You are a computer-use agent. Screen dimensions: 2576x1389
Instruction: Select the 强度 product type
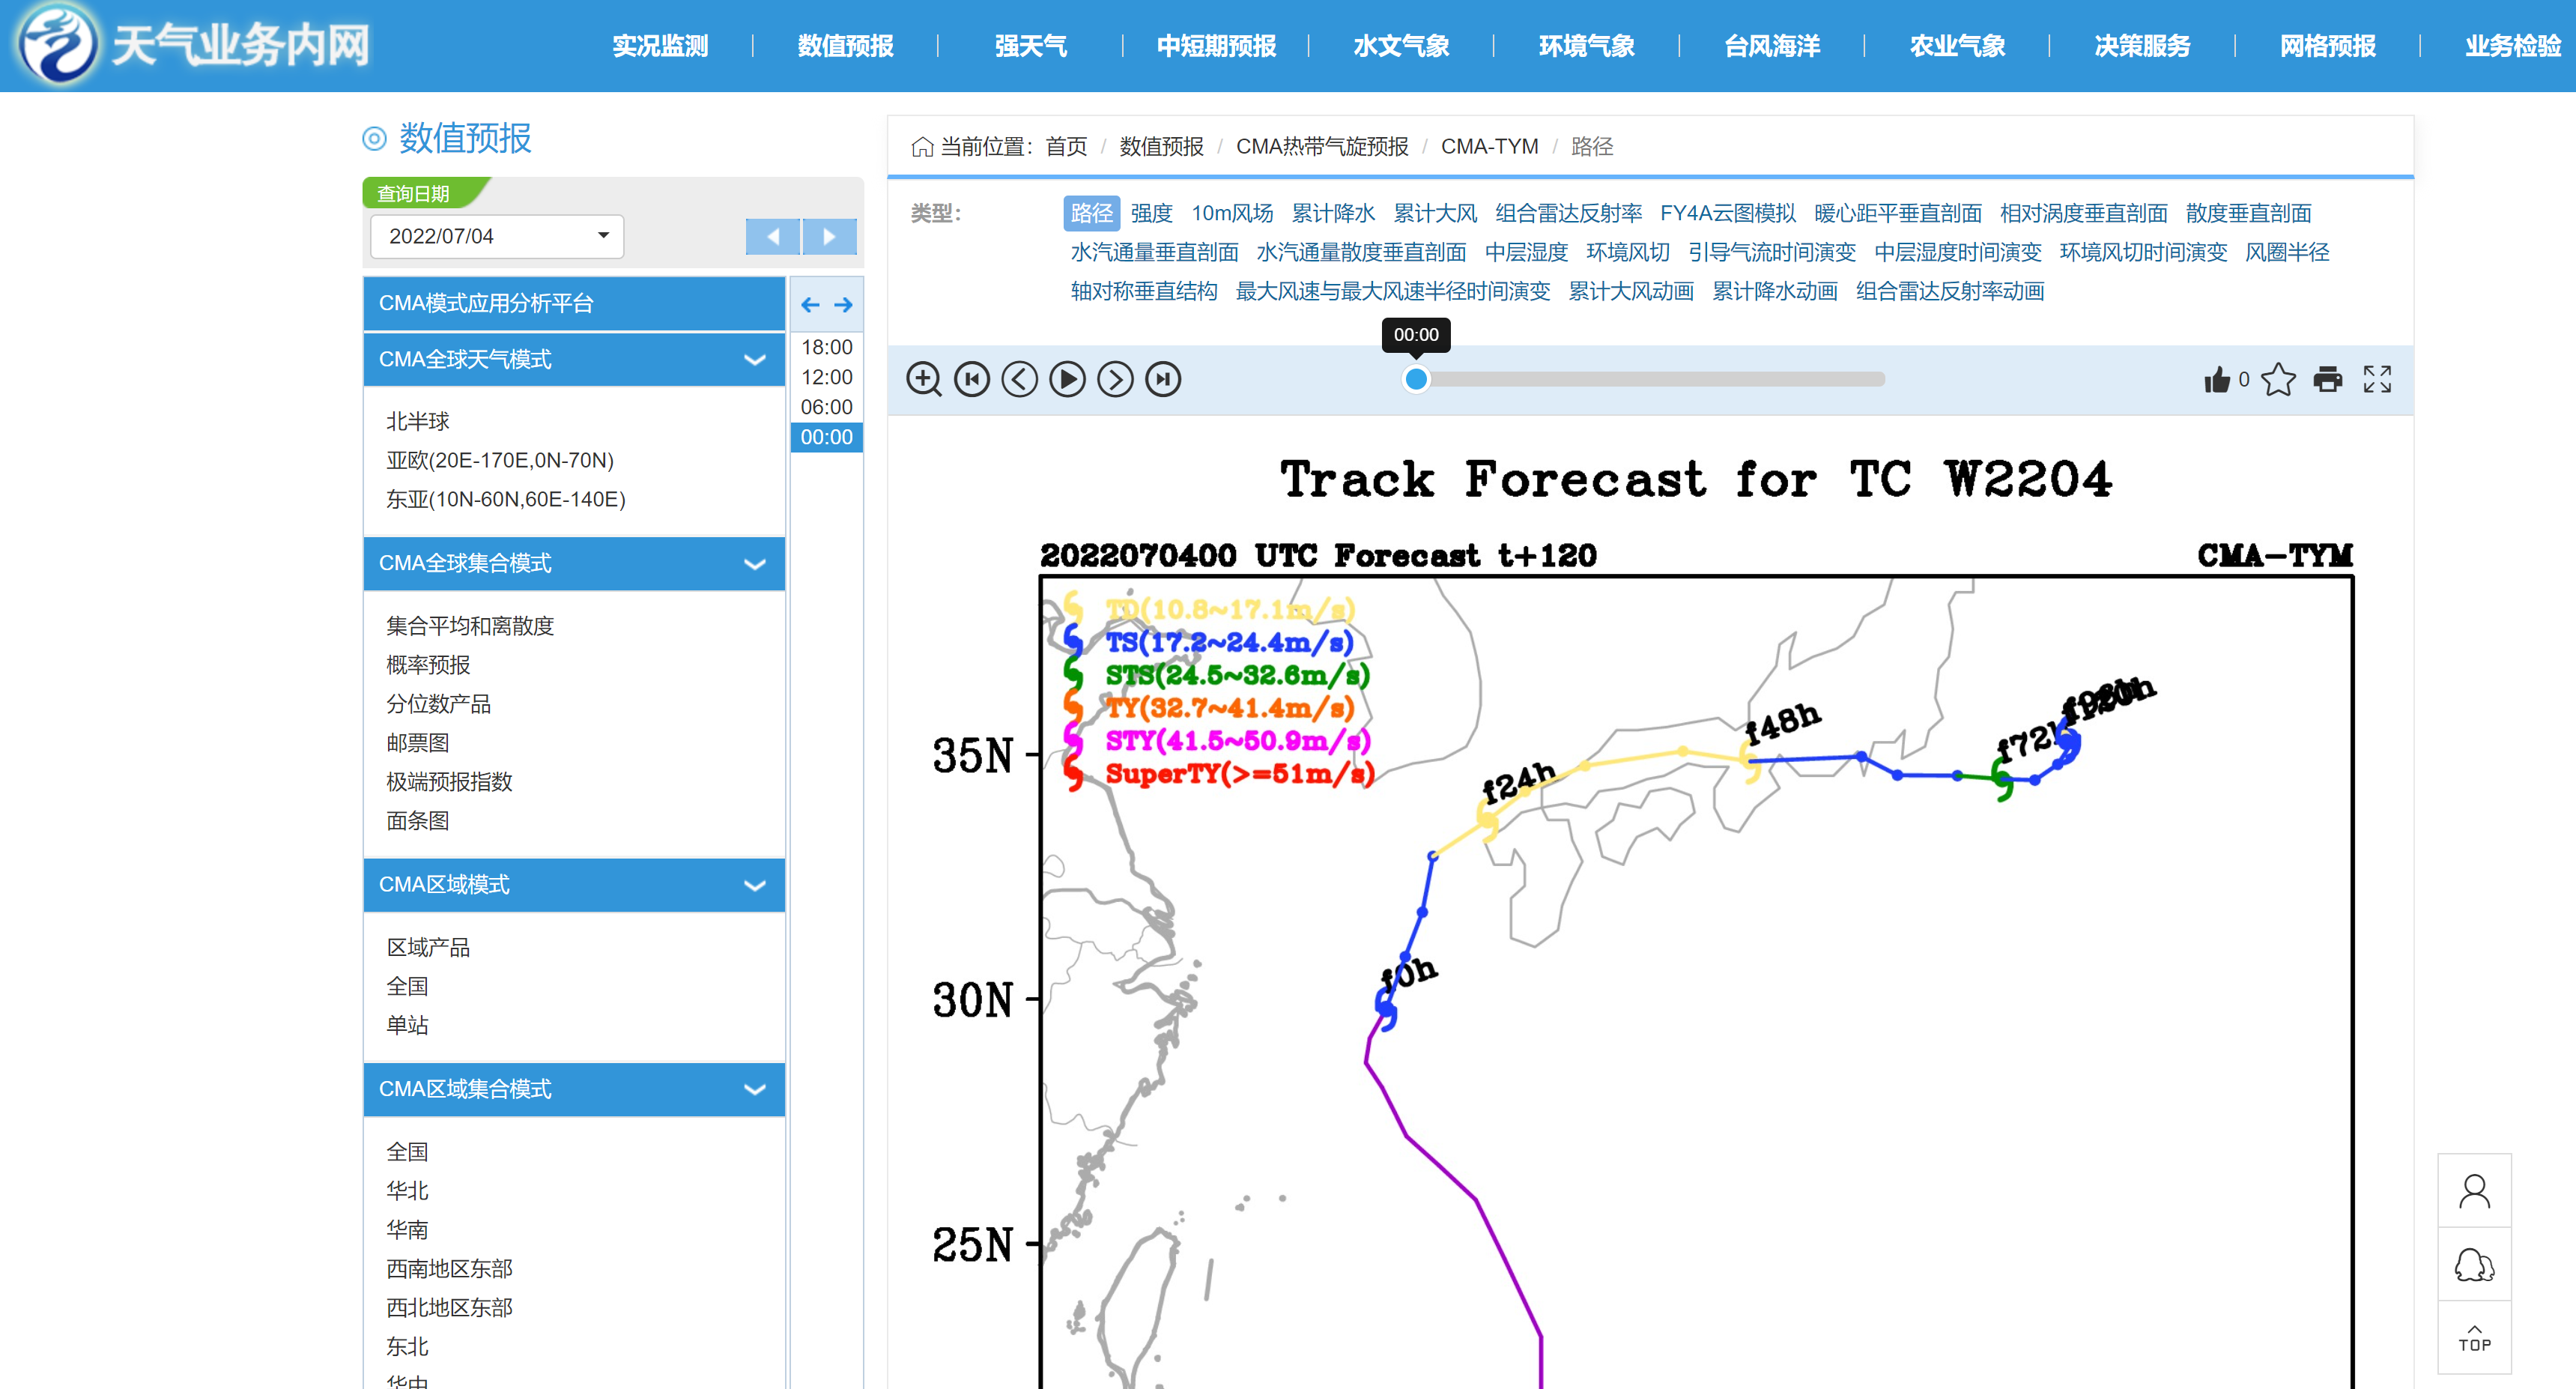[1151, 213]
